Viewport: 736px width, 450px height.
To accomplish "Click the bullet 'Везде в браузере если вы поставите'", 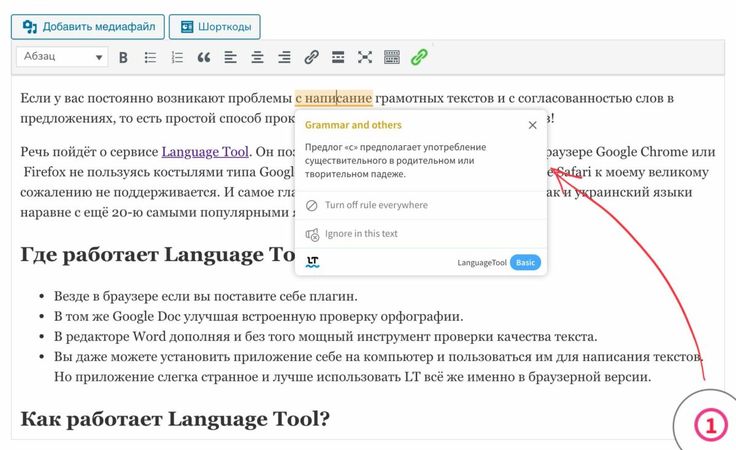I will (x=206, y=296).
